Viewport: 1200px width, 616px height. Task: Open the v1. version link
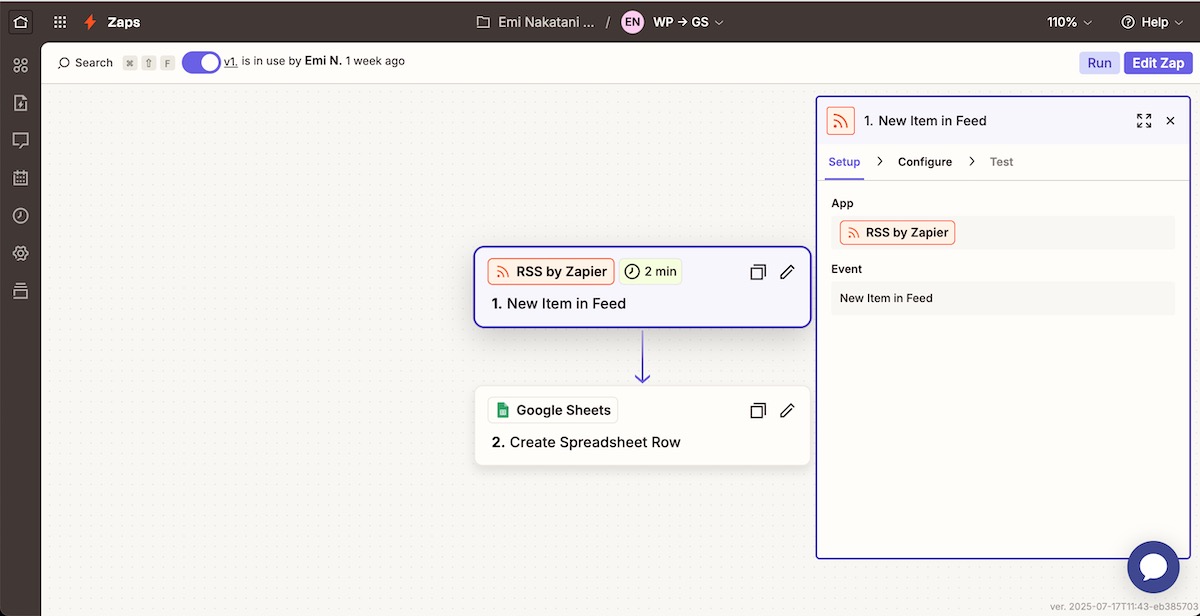point(230,61)
